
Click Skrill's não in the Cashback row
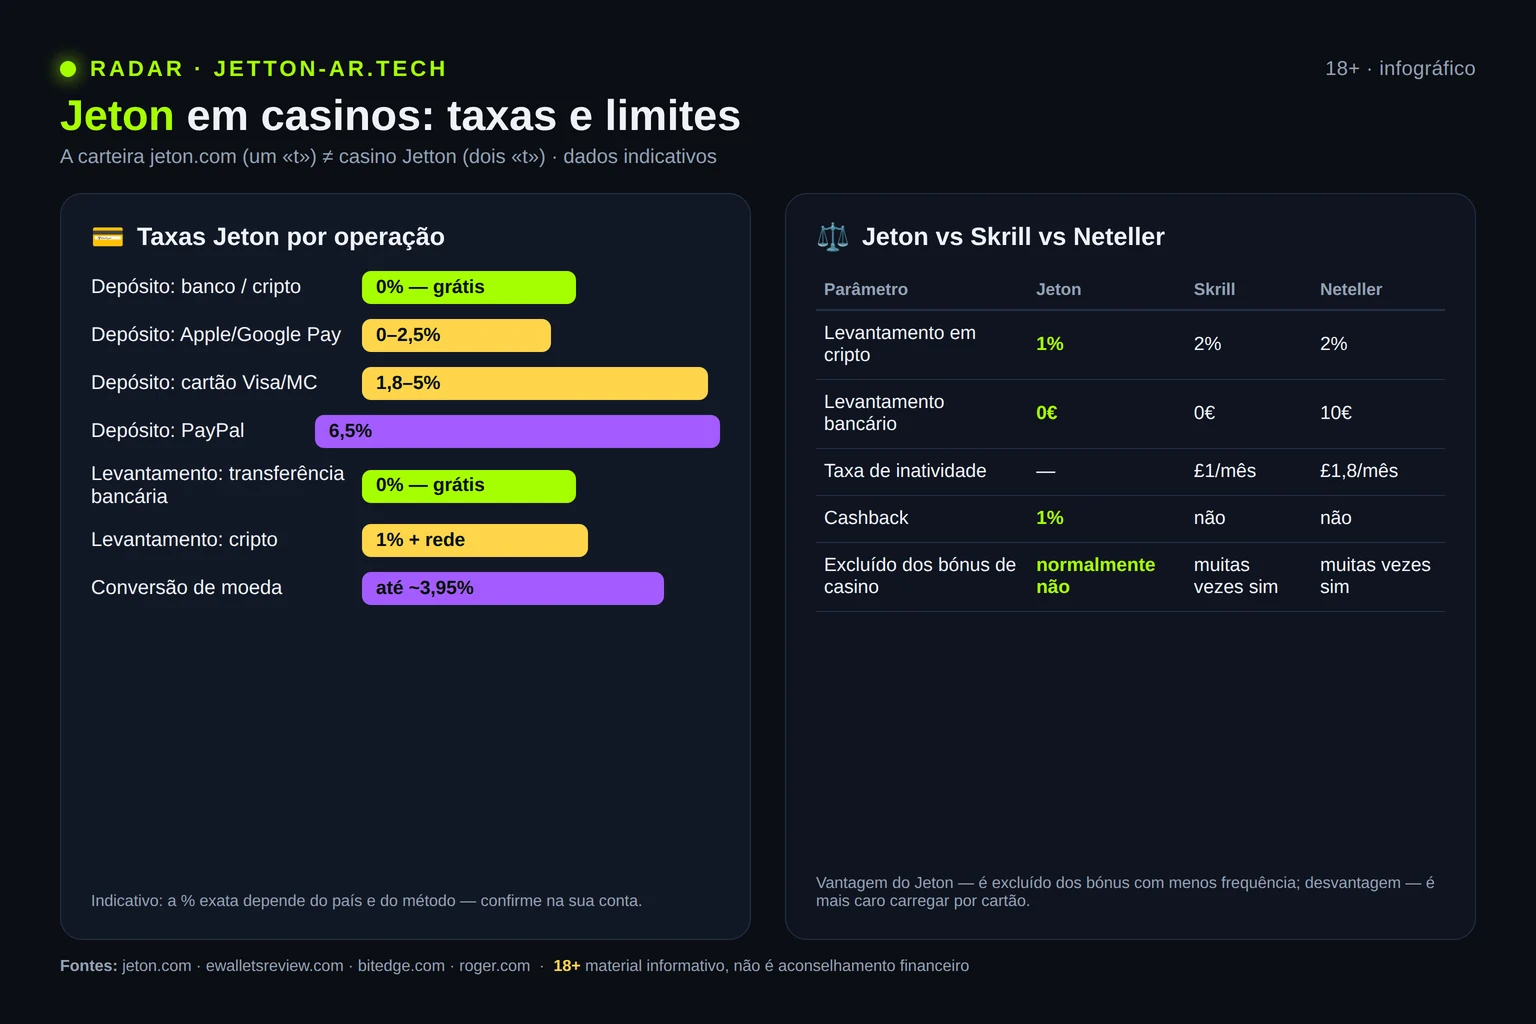[x=1210, y=518]
